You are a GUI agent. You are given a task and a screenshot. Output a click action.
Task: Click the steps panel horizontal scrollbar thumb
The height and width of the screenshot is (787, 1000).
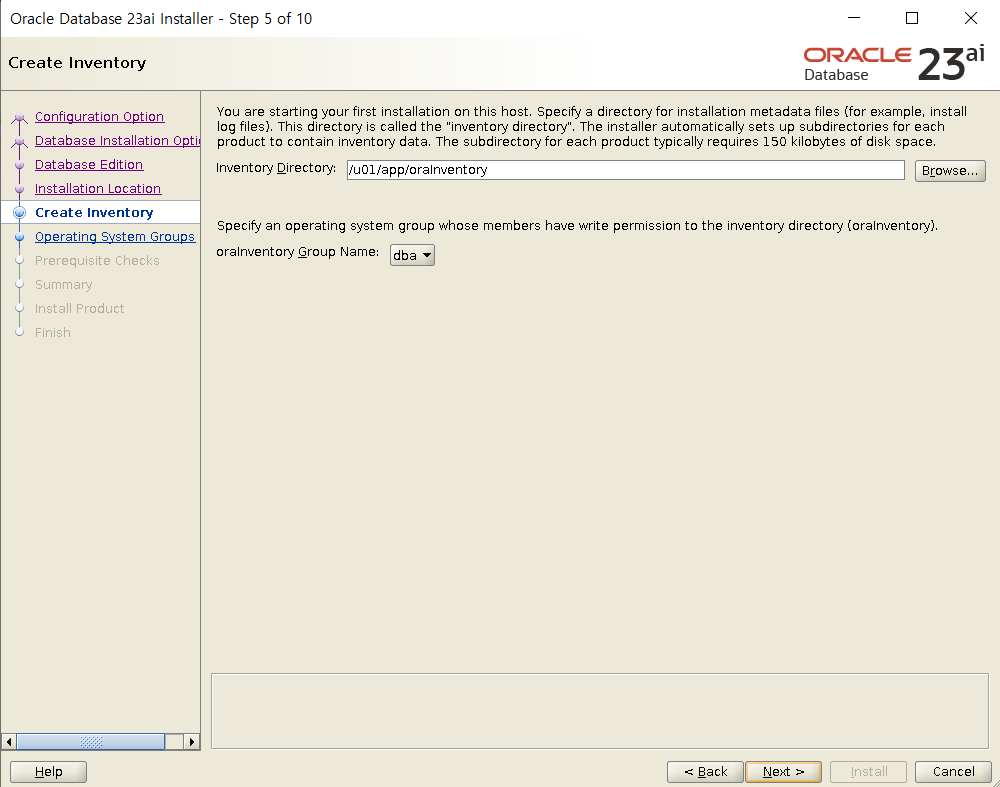click(91, 742)
